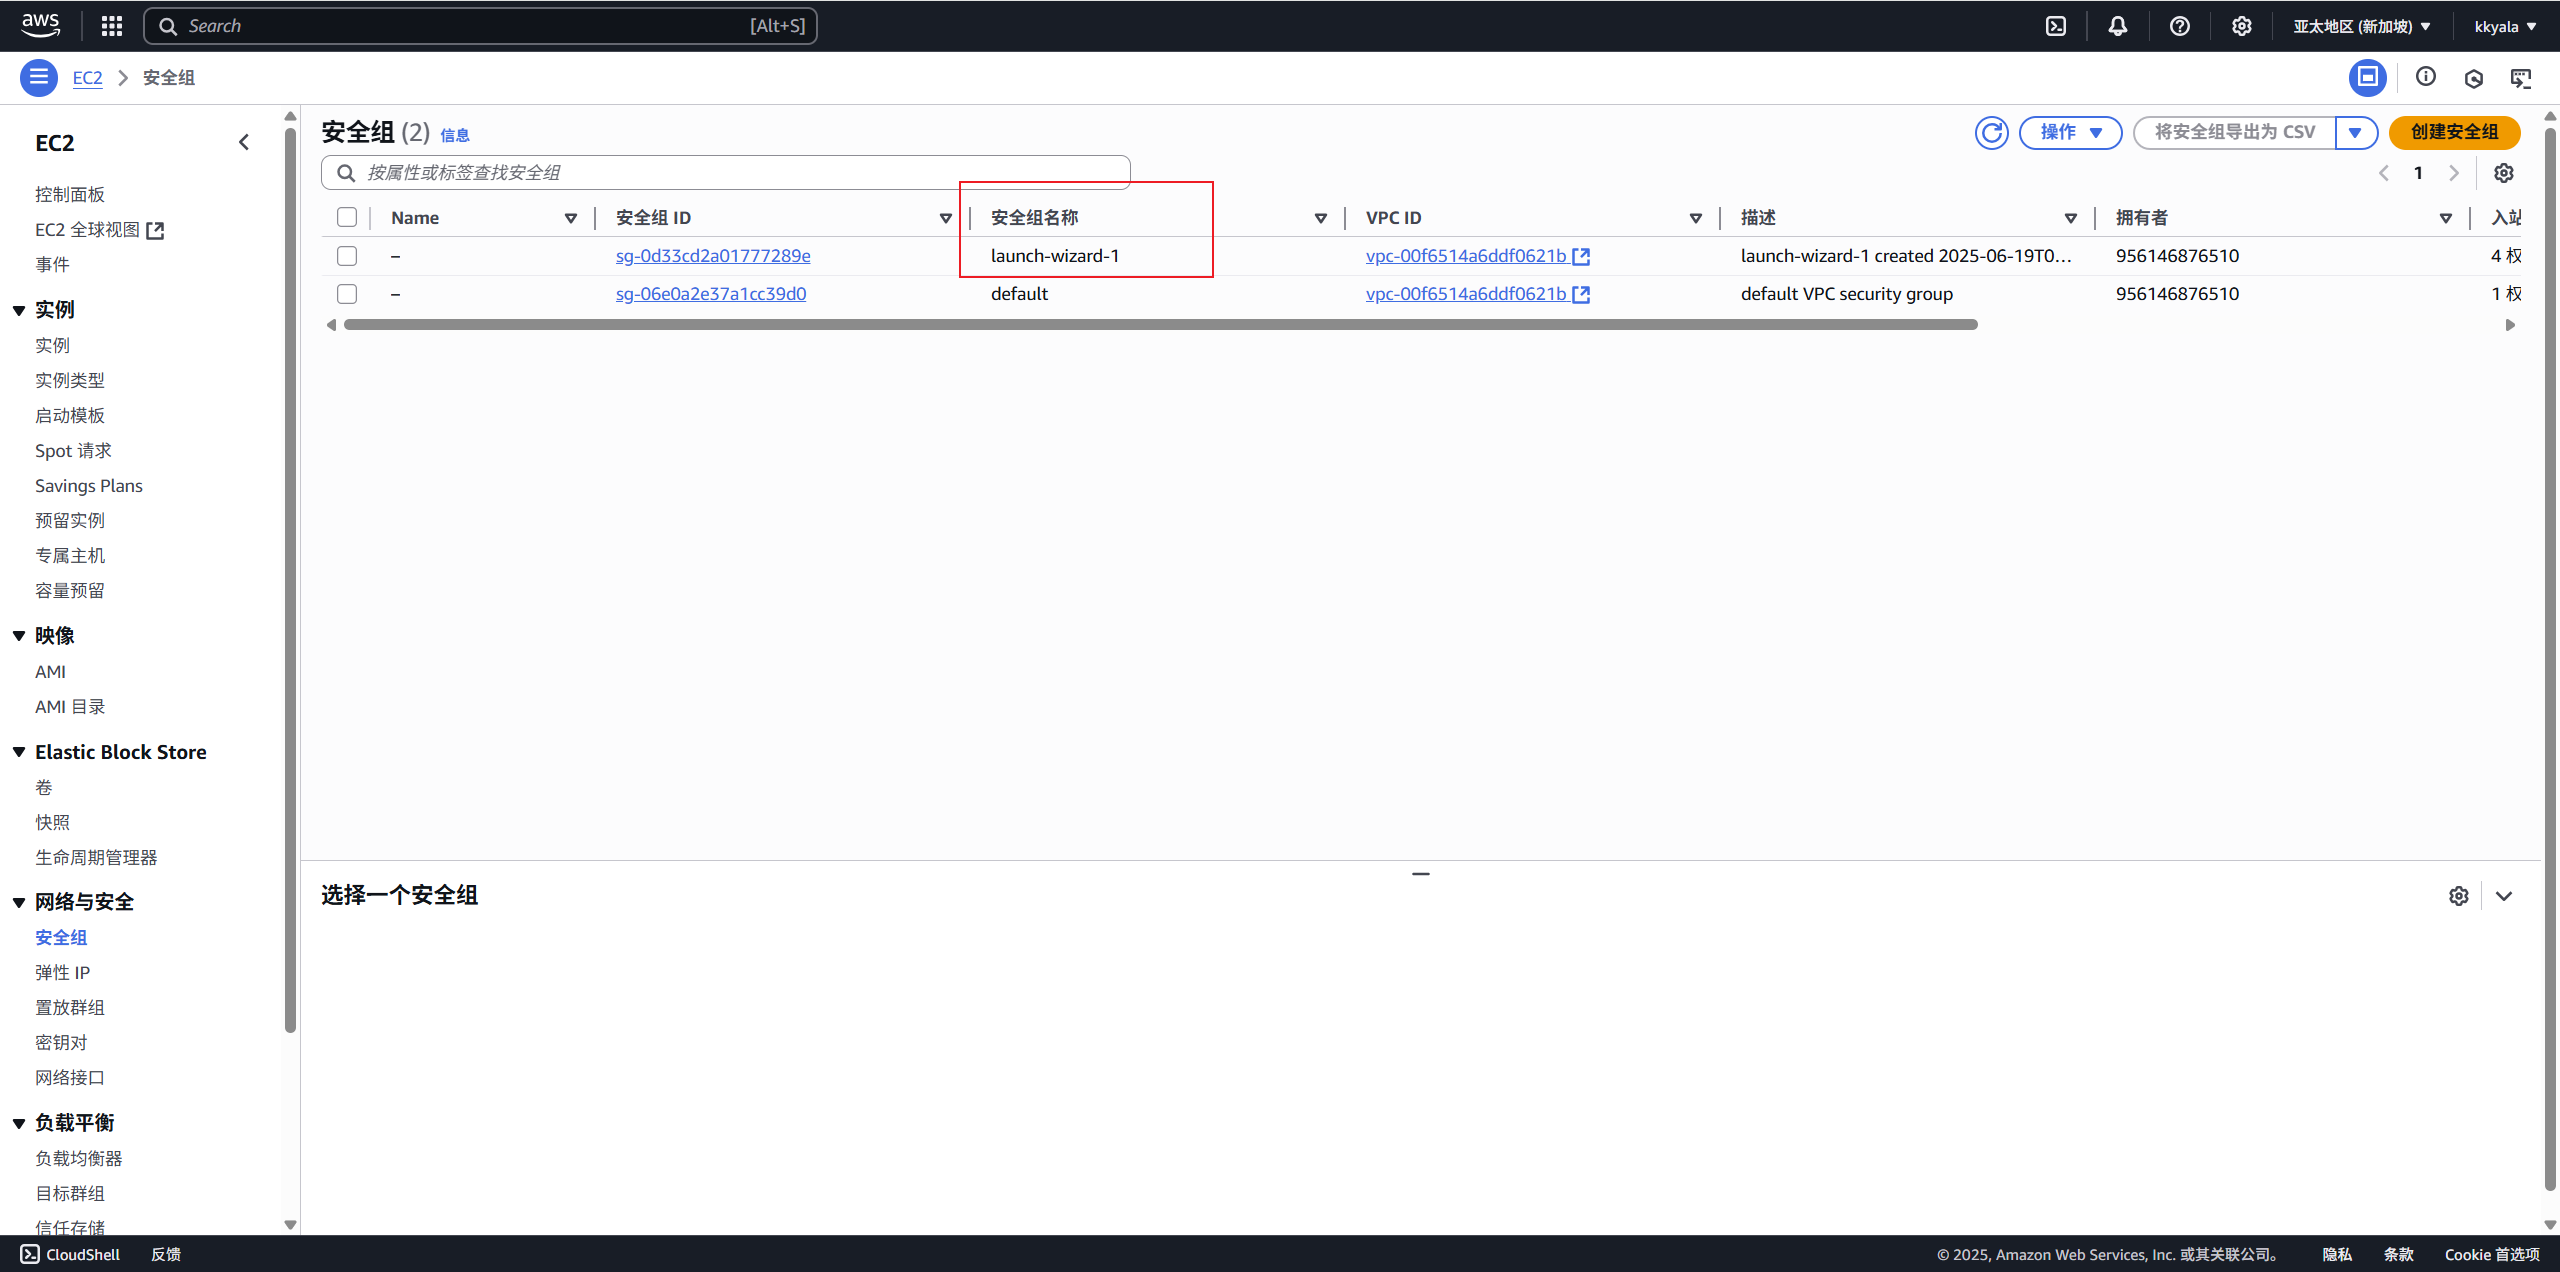Viewport: 2560px width, 1272px height.
Task: Collapse the Elastic Block Store section
Action: click(x=19, y=752)
